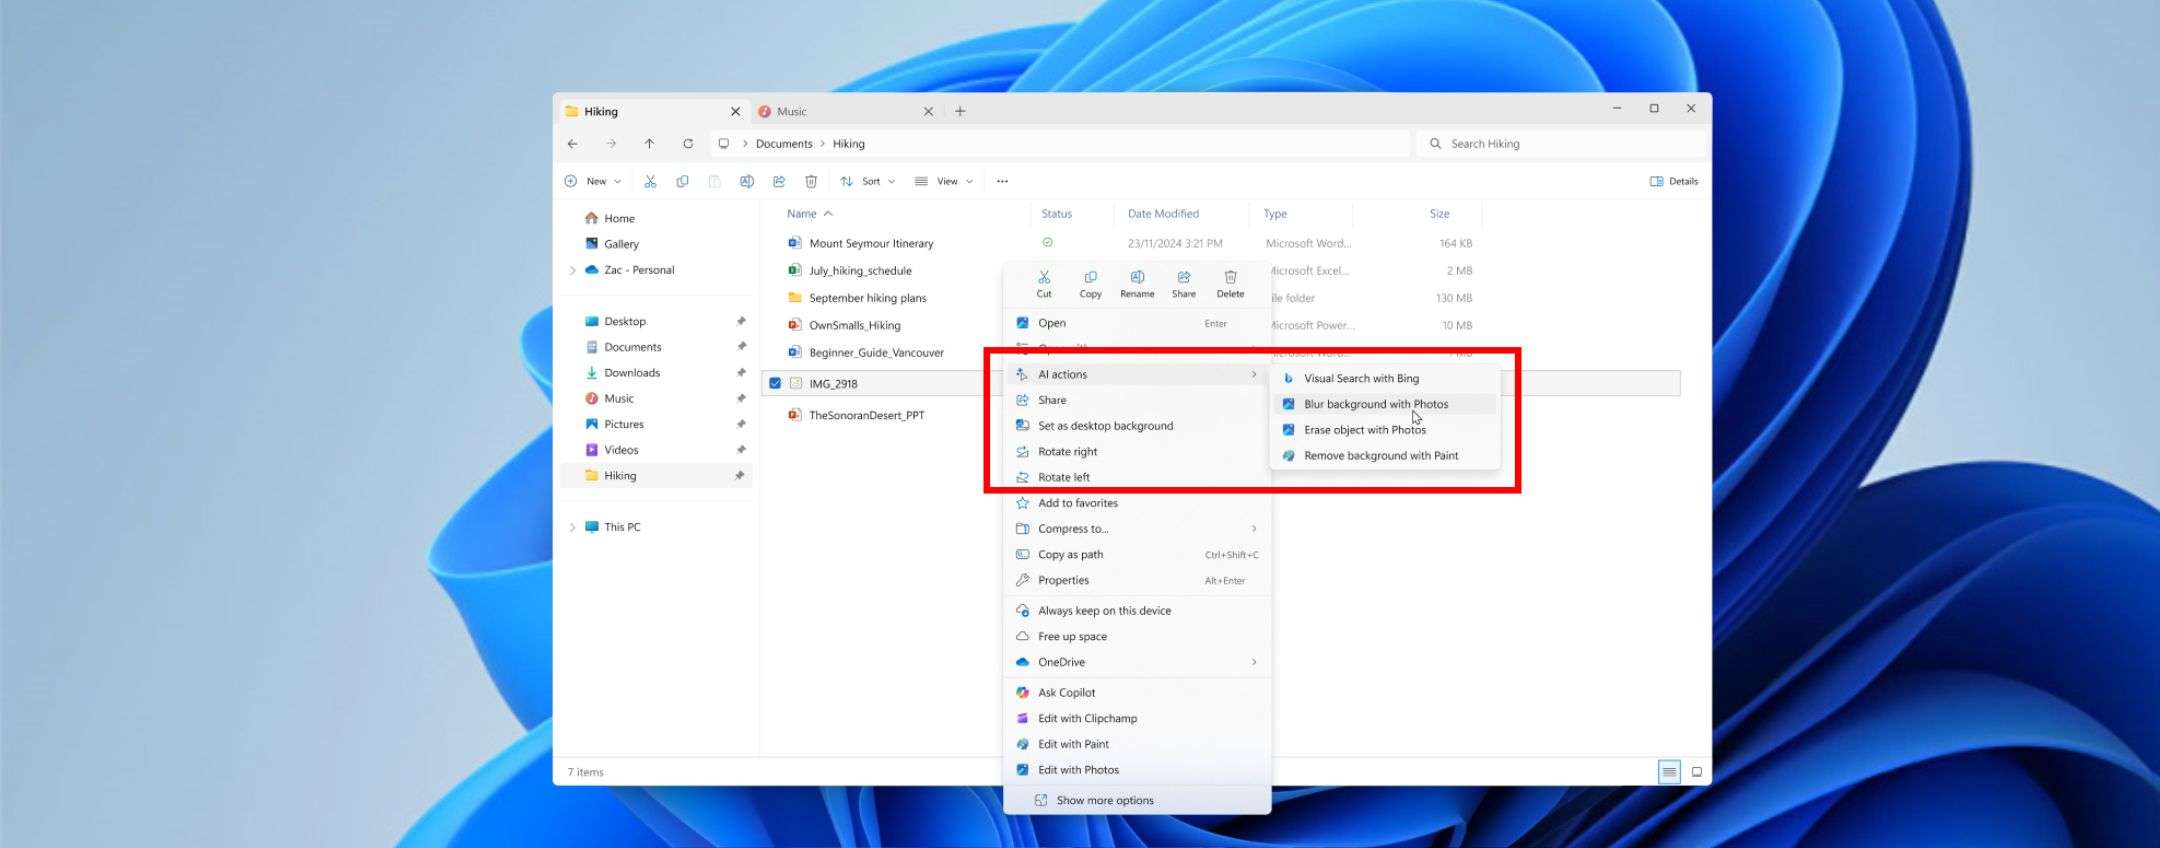Viewport: 2160px width, 848px height.
Task: Navigate up one folder level
Action: 649,144
